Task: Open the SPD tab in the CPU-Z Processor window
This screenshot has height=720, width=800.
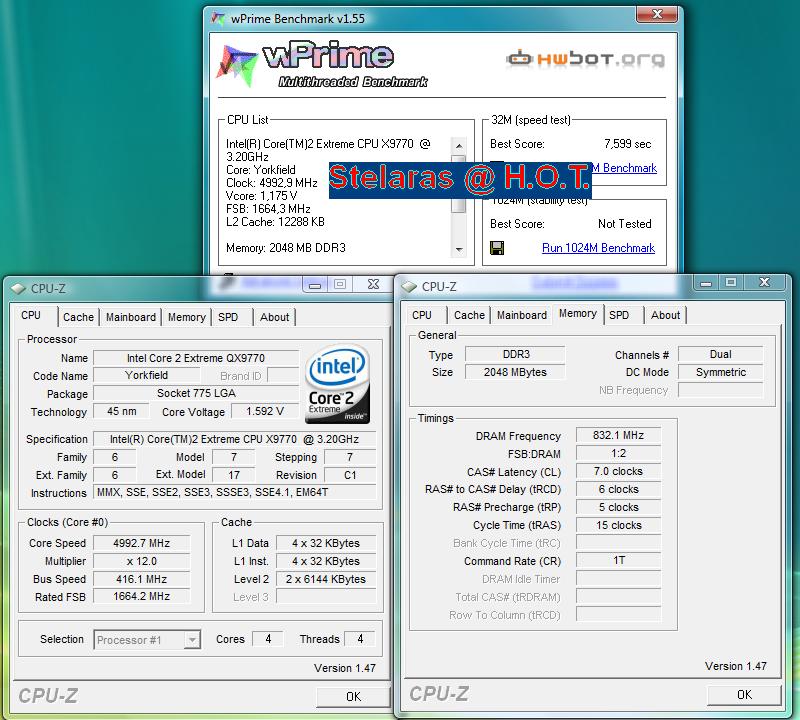Action: click(x=228, y=317)
